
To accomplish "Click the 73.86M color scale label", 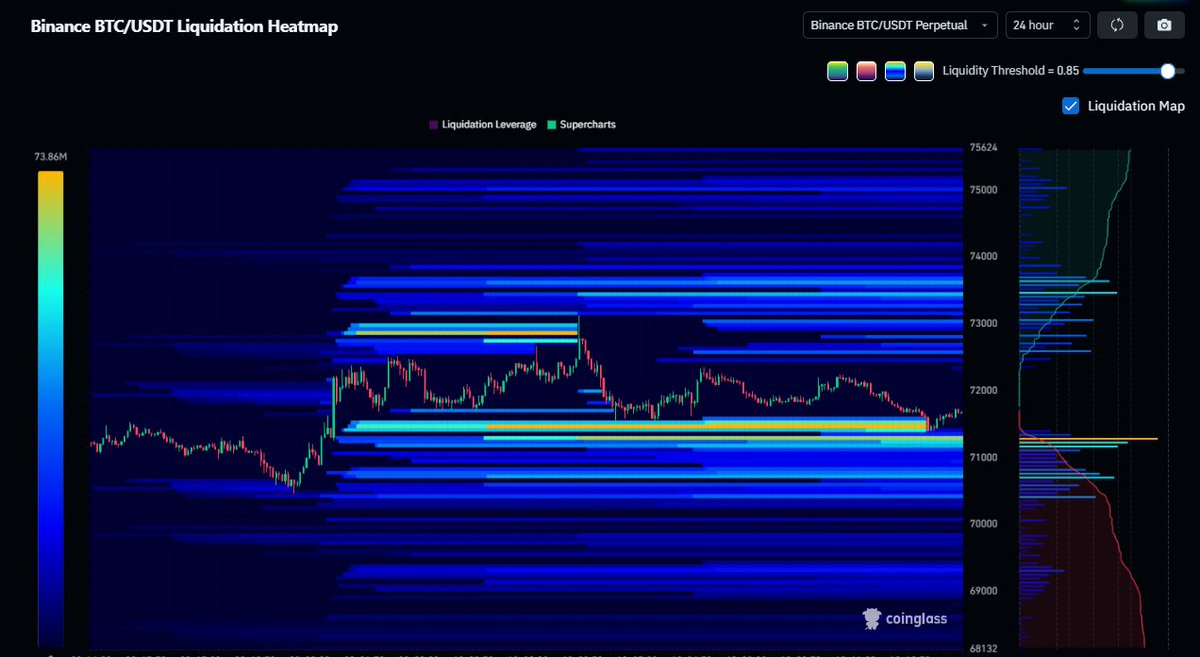I will [50, 157].
